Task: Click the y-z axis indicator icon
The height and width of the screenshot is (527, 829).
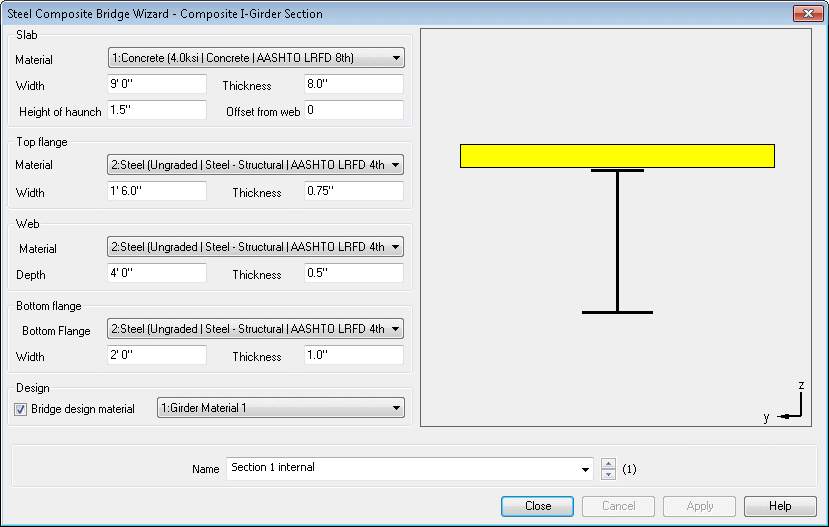Action: tap(790, 406)
